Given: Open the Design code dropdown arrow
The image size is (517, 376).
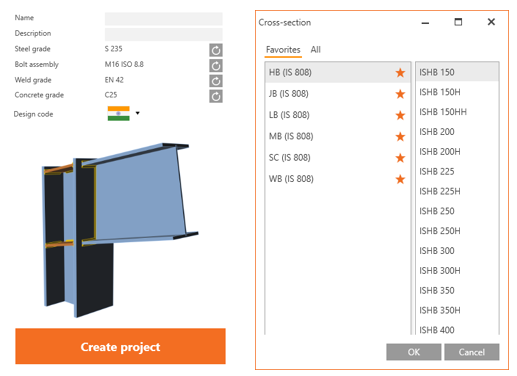Looking at the screenshot, I should pyautogui.click(x=137, y=113).
